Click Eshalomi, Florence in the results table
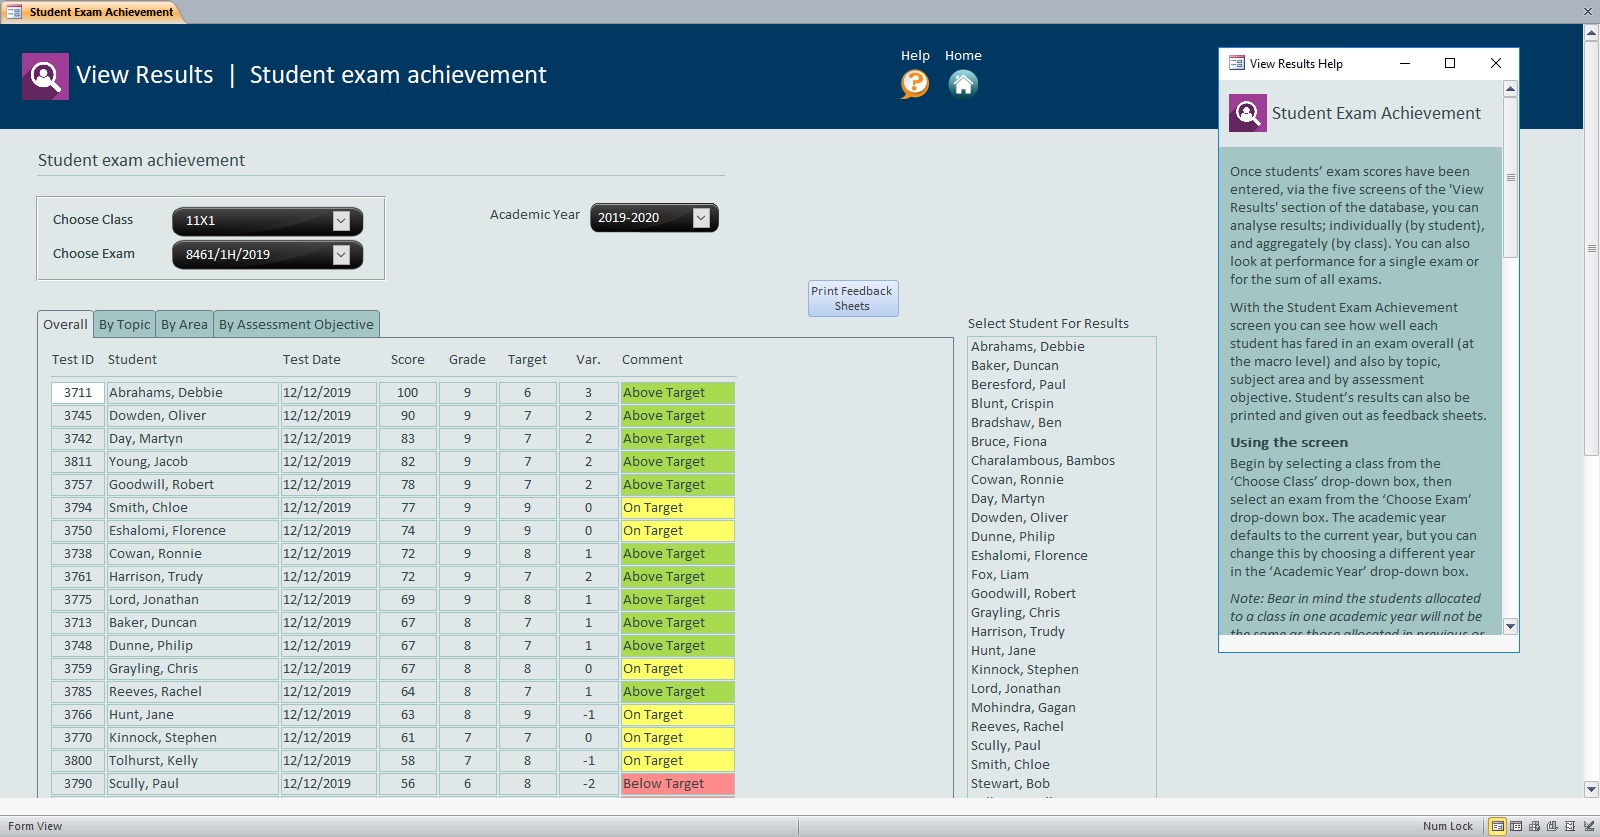The height and width of the screenshot is (837, 1600). pyautogui.click(x=192, y=531)
